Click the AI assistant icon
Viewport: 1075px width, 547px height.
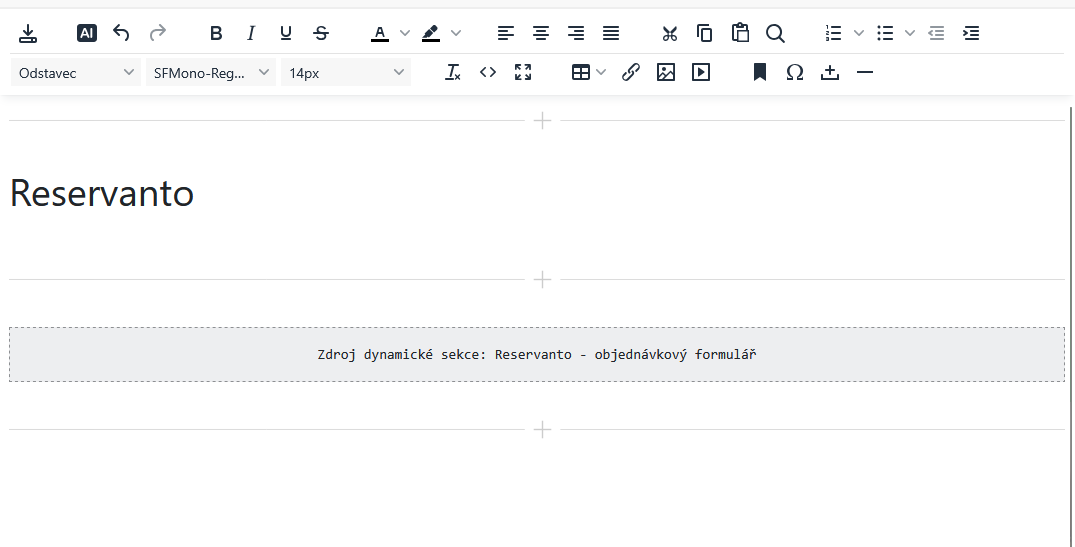87,33
